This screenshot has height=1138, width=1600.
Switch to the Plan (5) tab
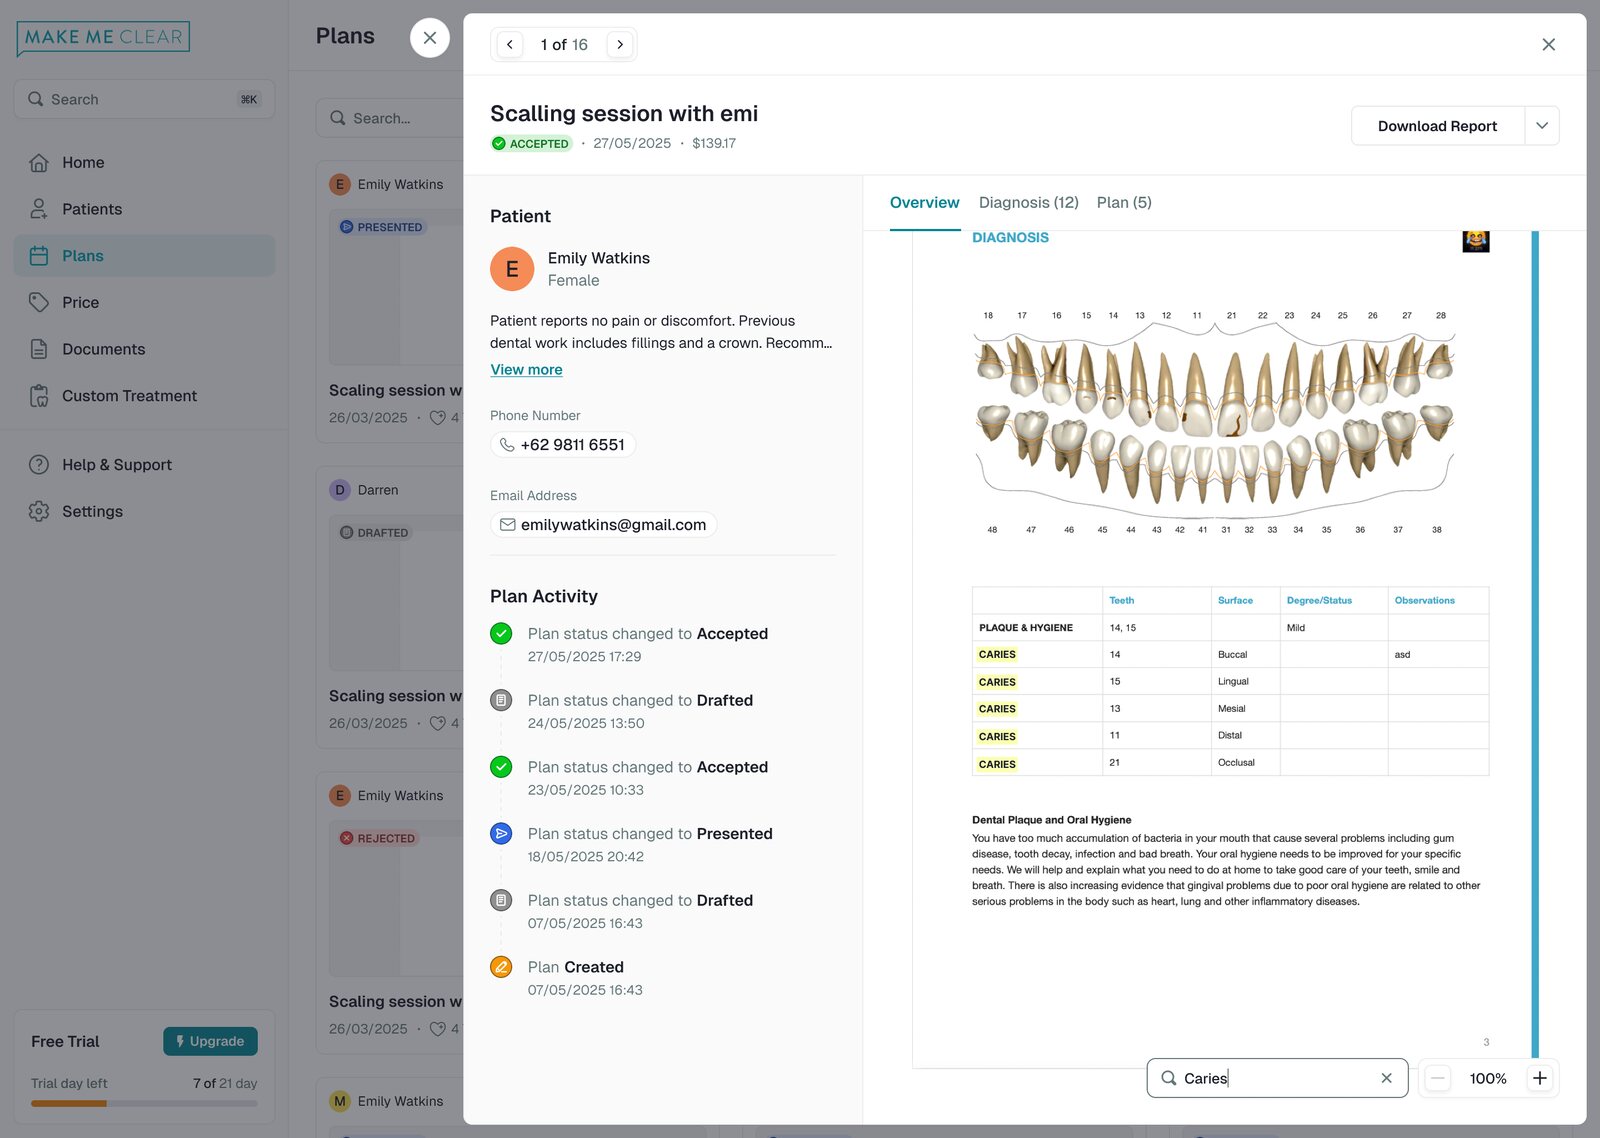tap(1124, 202)
